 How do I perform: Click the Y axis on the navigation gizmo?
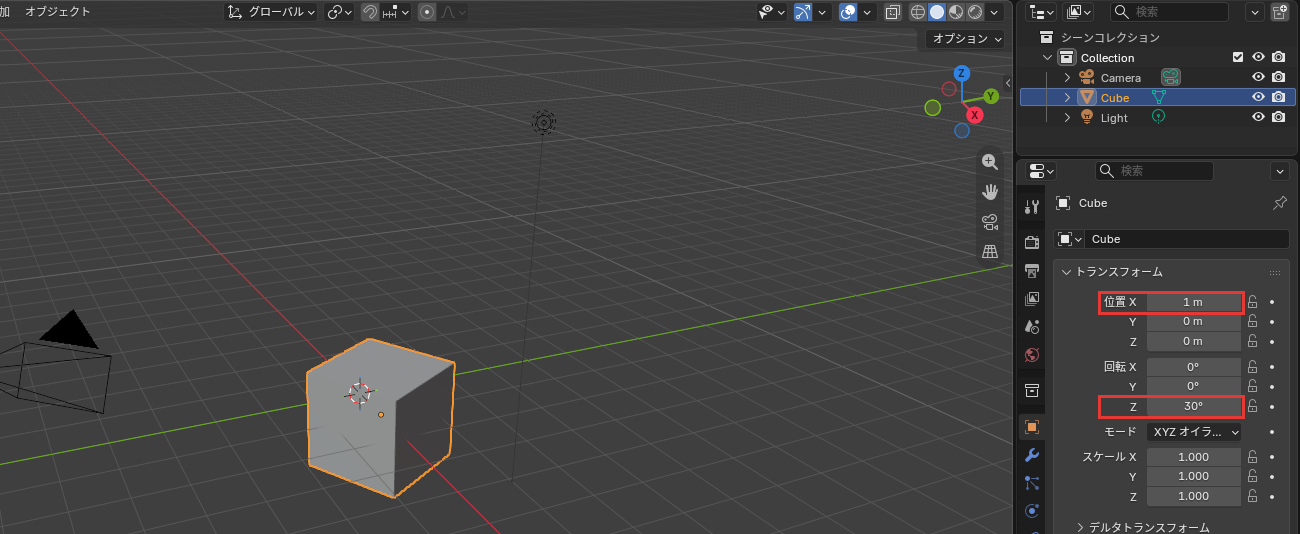click(991, 96)
